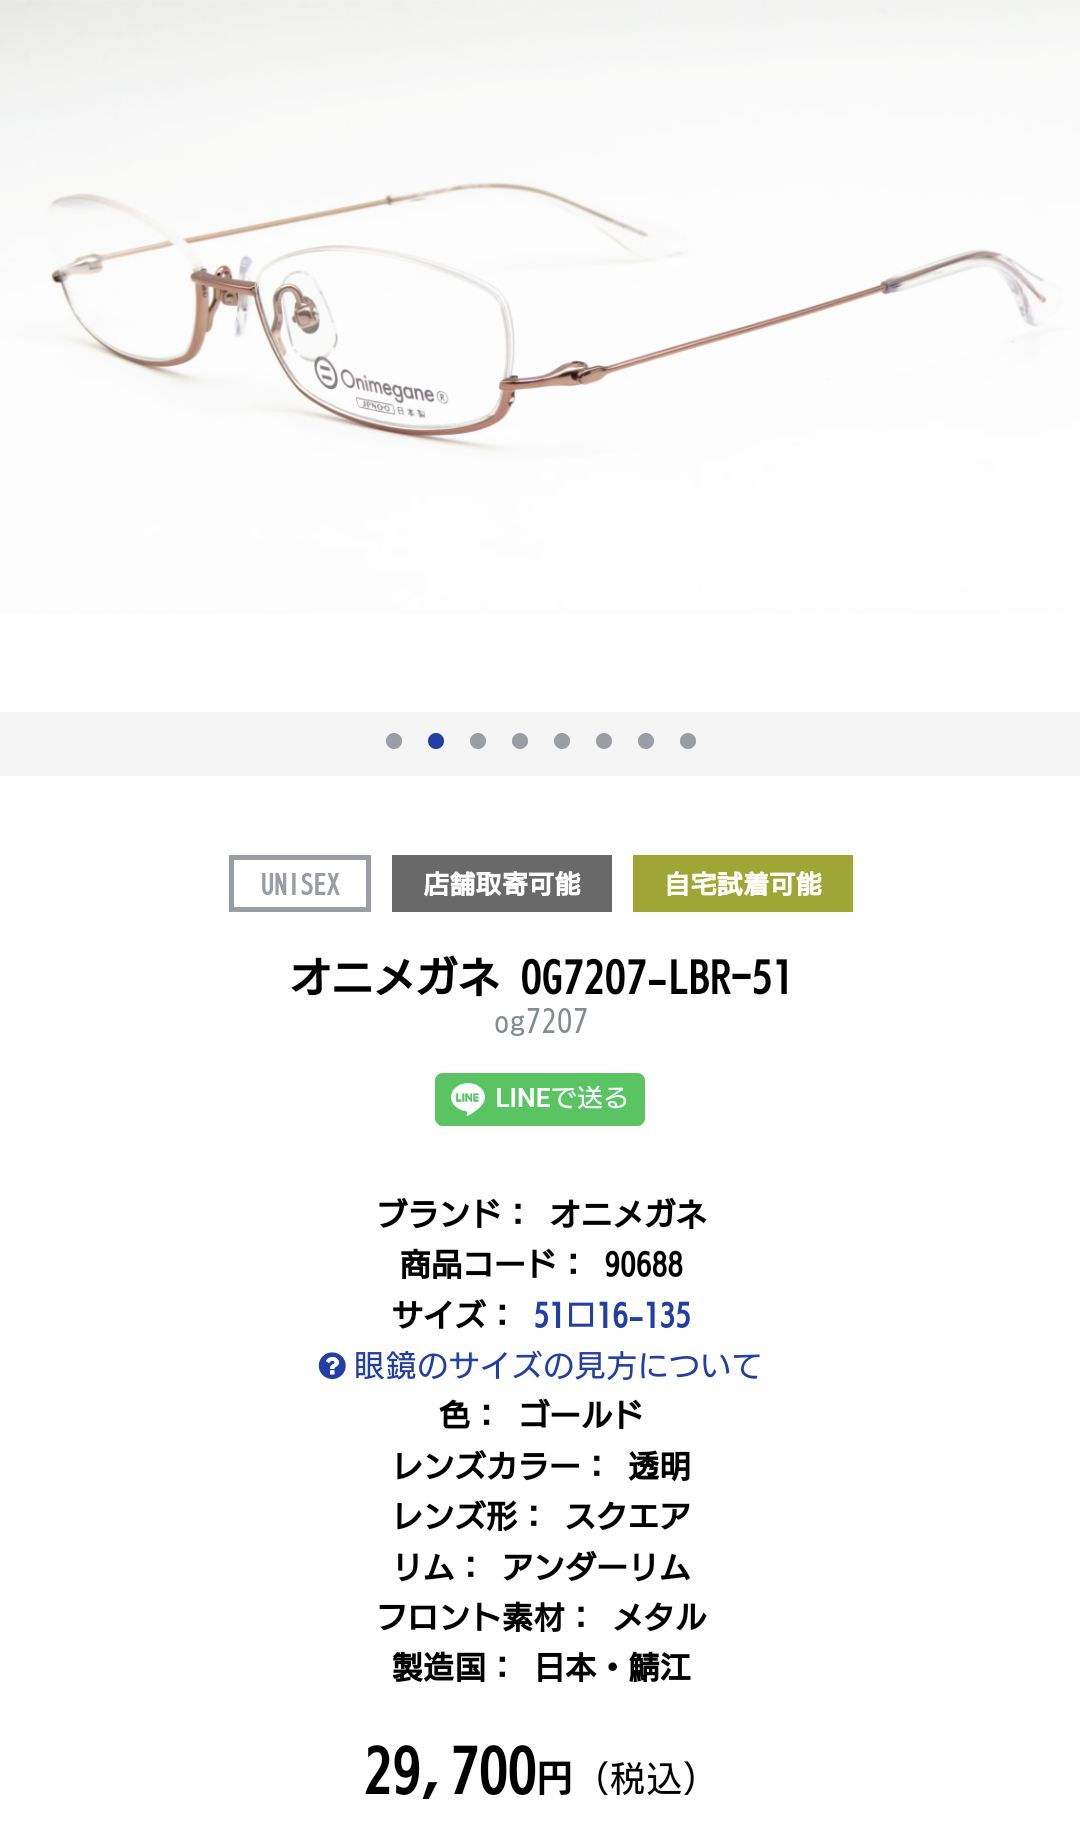Jump to fourth image dot

tap(520, 741)
